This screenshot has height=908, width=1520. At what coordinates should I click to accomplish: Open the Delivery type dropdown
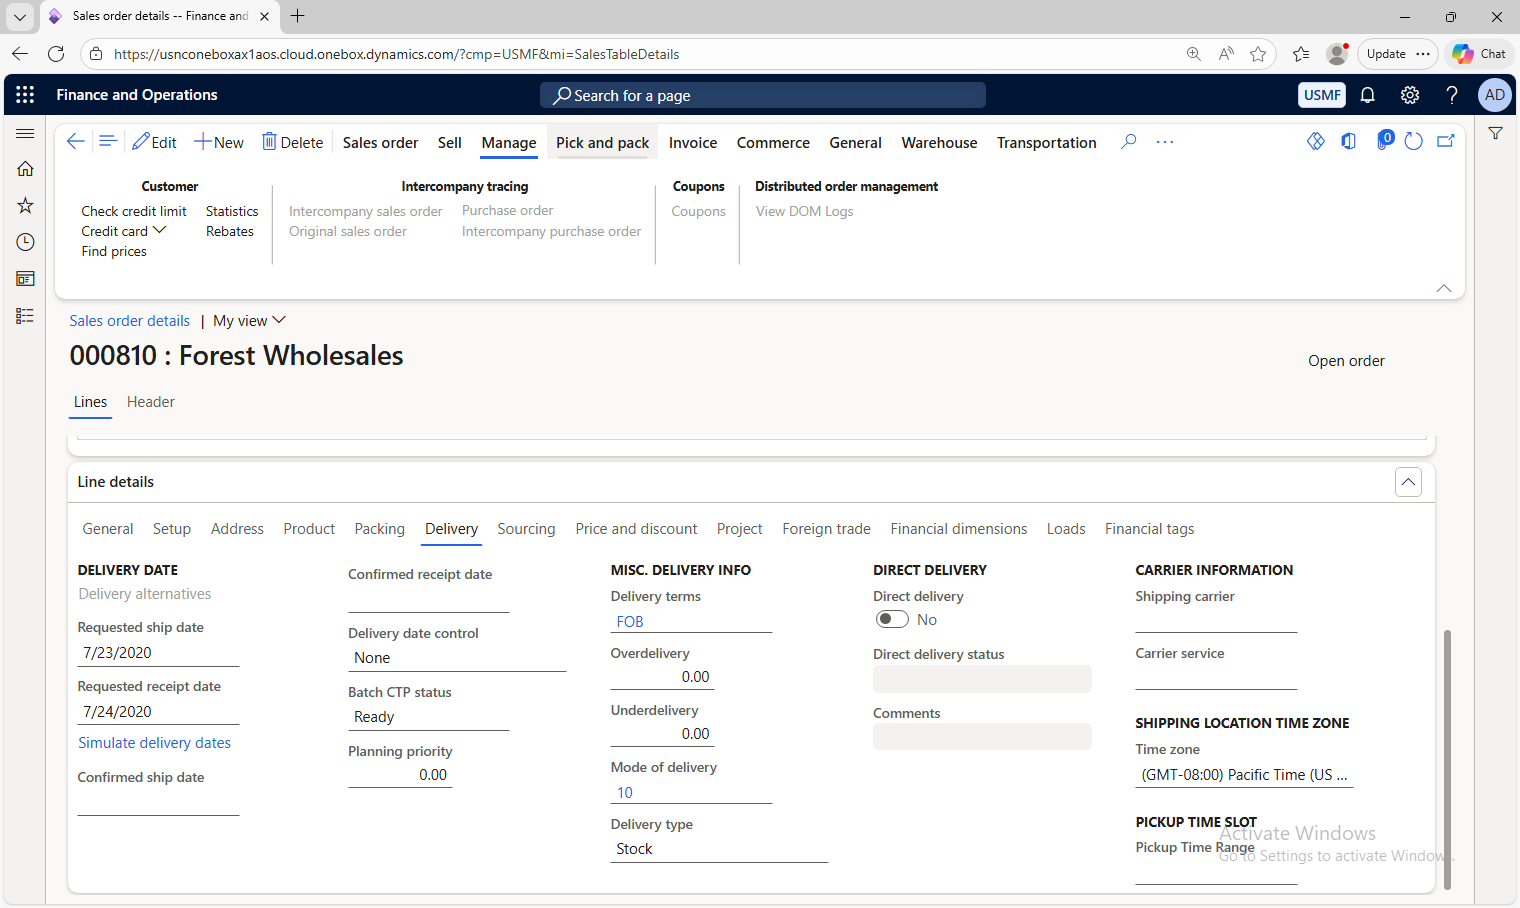[719, 849]
